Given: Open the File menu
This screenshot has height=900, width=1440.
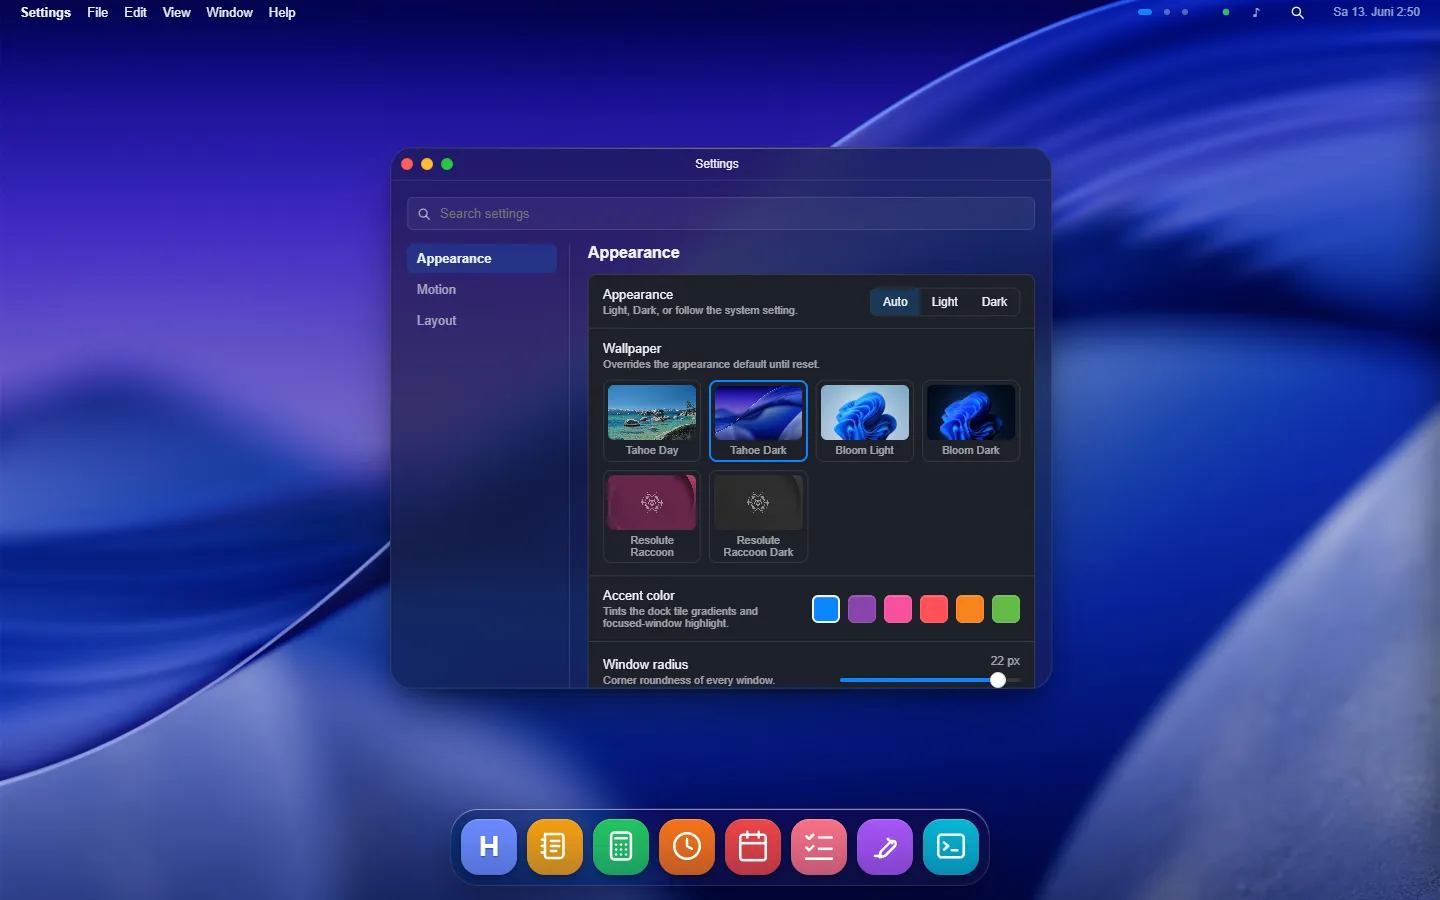Looking at the screenshot, I should point(97,12).
